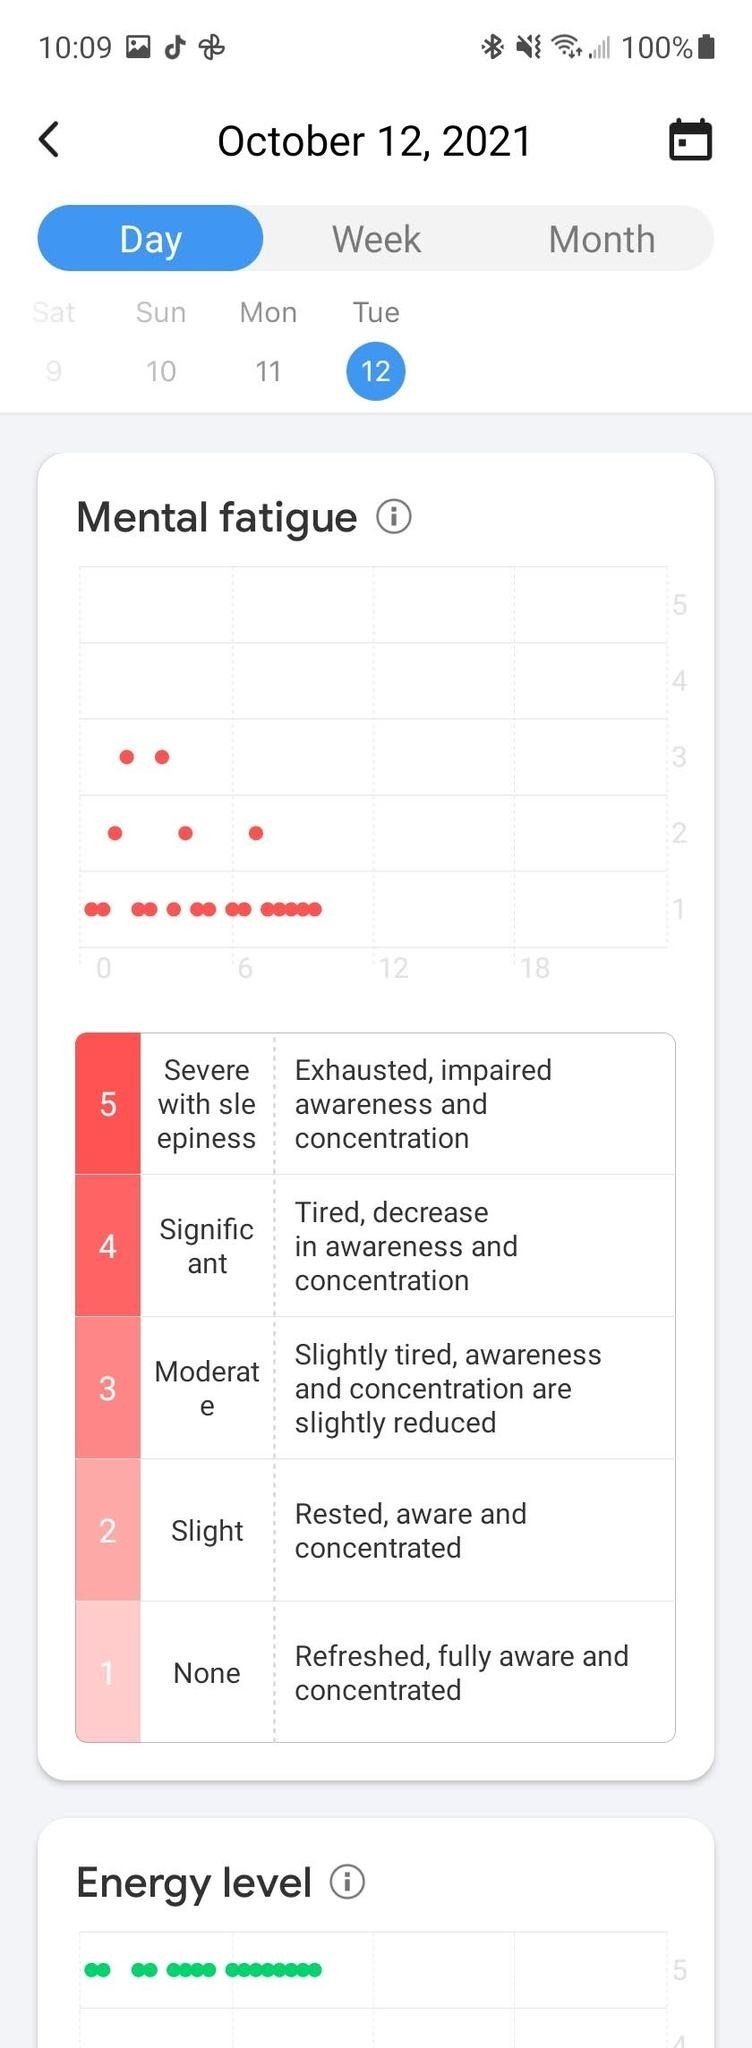
Task: Switch to the Week view
Action: [376, 239]
